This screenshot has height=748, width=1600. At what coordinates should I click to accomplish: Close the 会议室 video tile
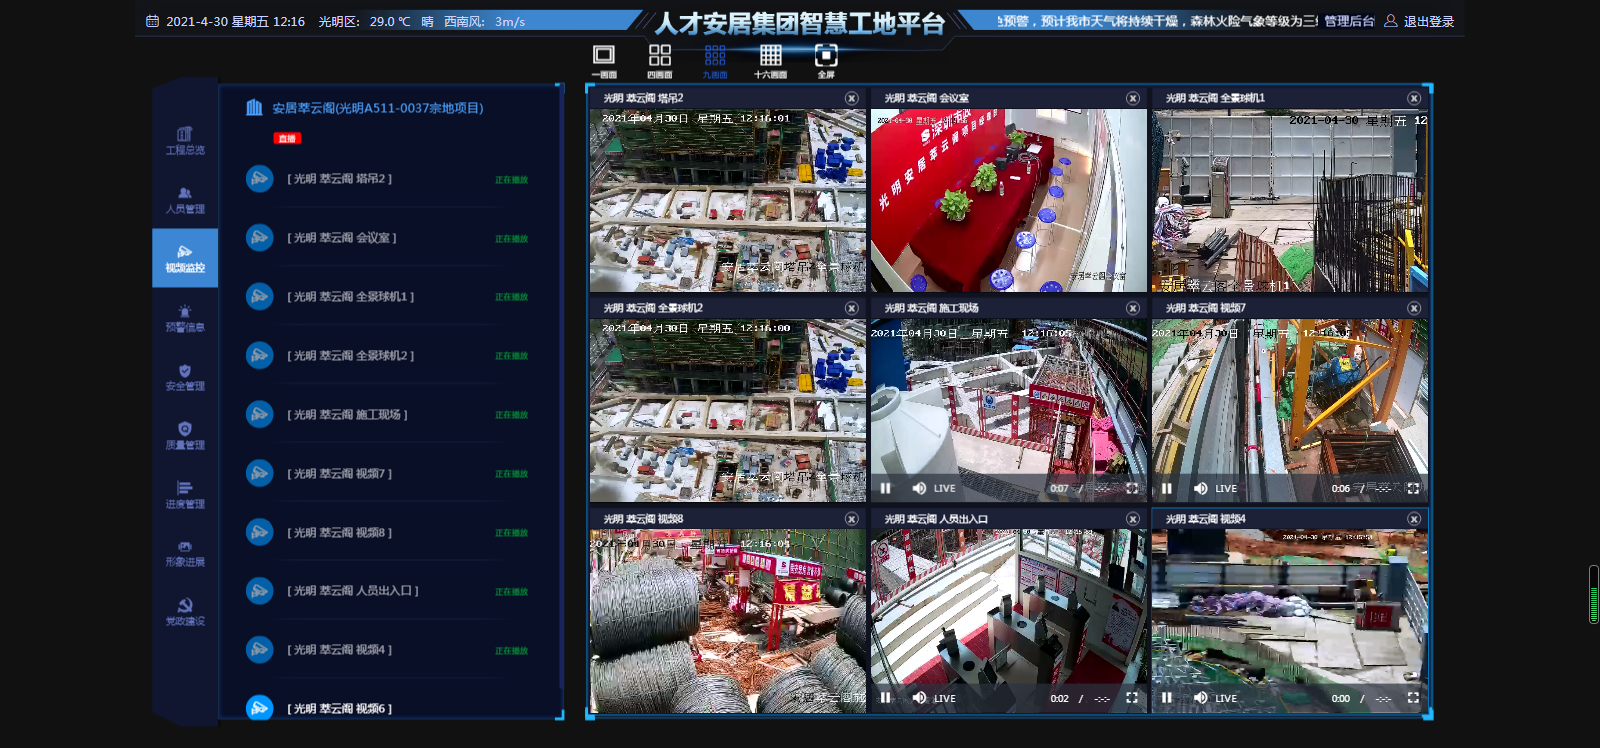[x=1133, y=98]
